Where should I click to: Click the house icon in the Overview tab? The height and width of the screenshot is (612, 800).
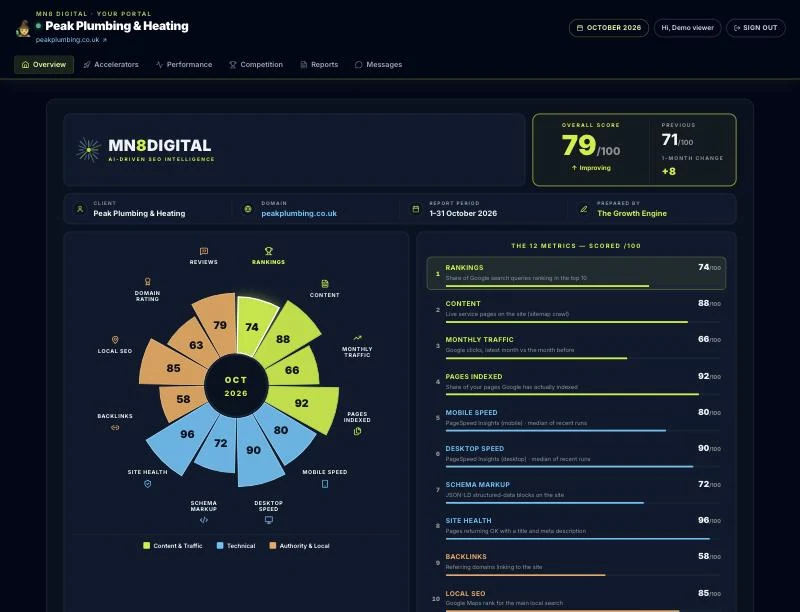[x=26, y=65]
